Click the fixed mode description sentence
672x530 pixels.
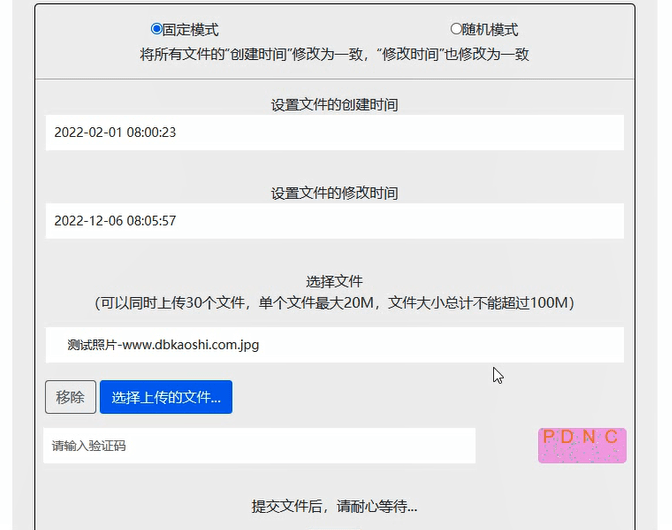(335, 54)
